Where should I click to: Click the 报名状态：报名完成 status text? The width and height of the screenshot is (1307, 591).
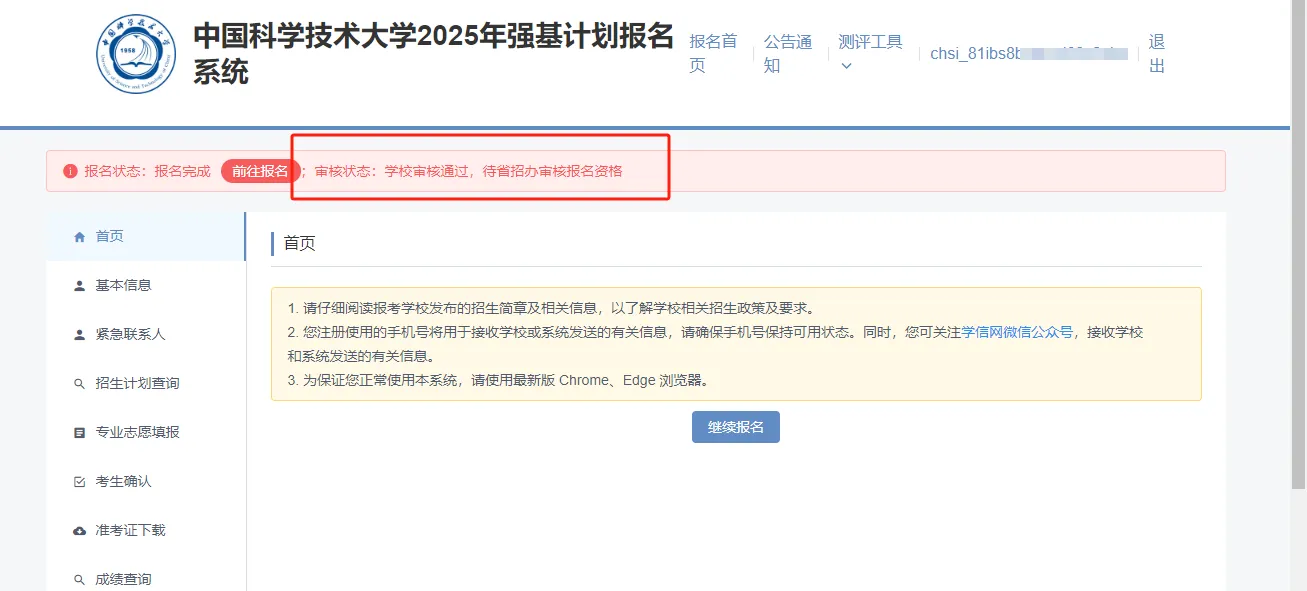coord(147,171)
